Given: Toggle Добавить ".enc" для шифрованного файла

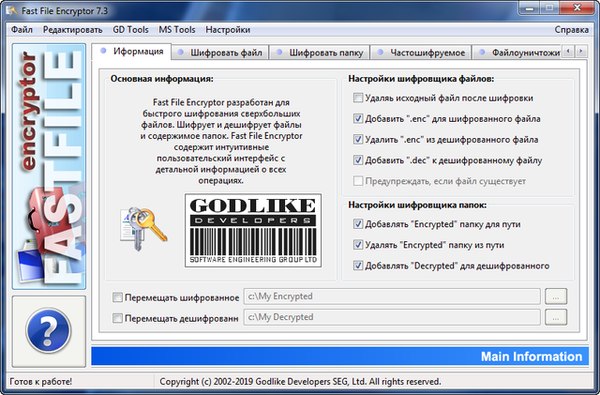Looking at the screenshot, I should tap(358, 119).
